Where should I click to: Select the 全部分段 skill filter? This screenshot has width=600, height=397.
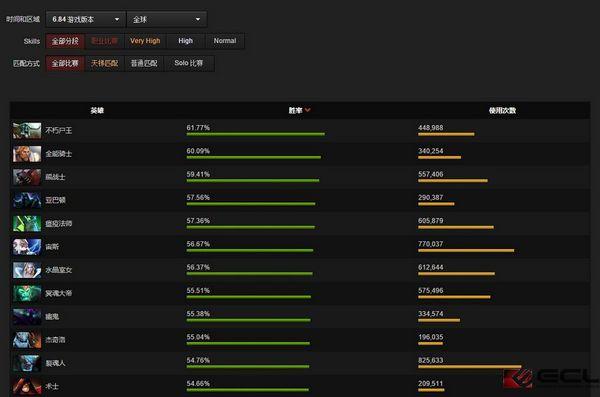coord(65,41)
